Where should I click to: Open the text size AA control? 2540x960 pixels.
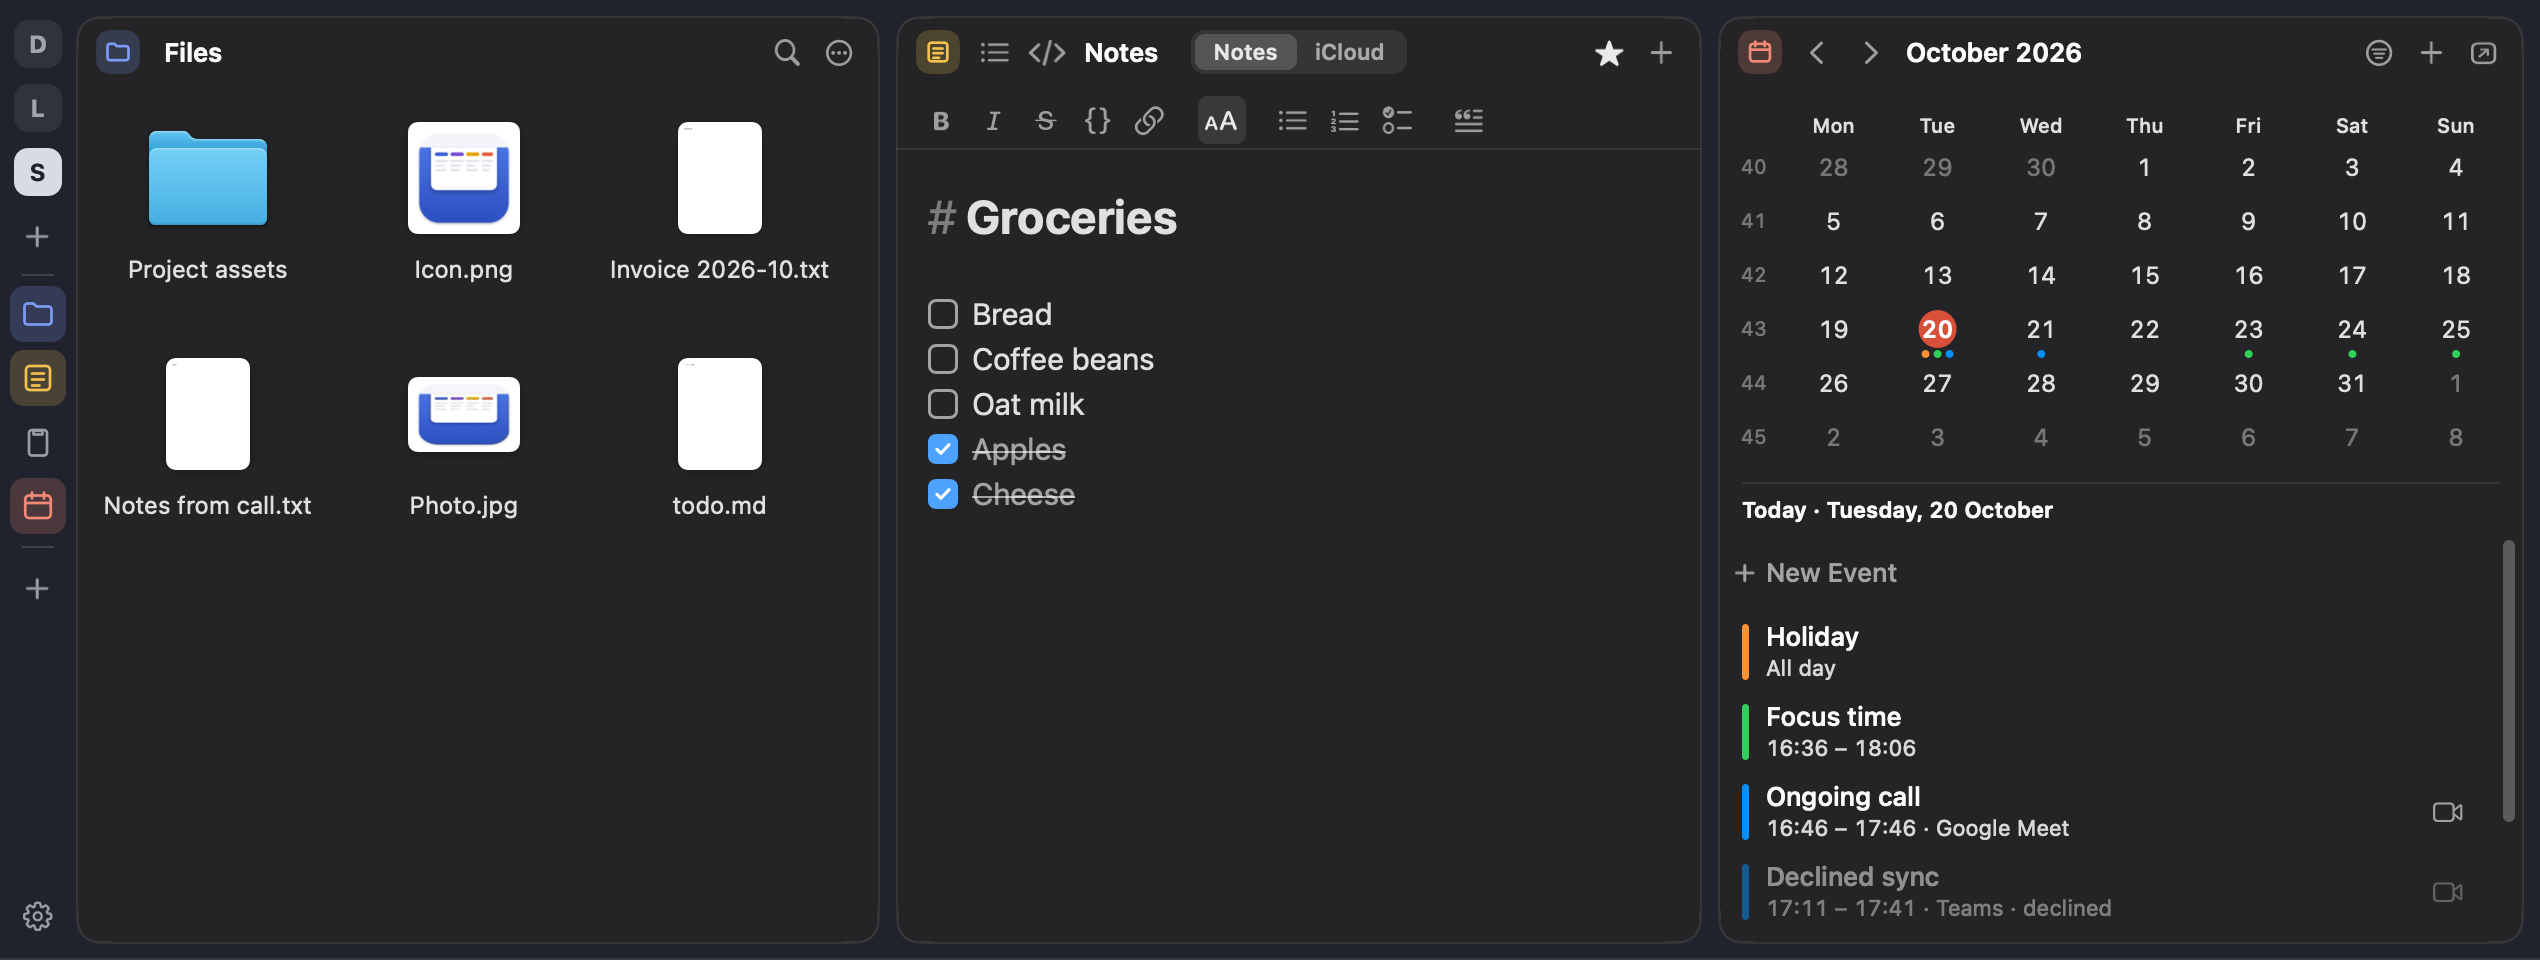1221,121
